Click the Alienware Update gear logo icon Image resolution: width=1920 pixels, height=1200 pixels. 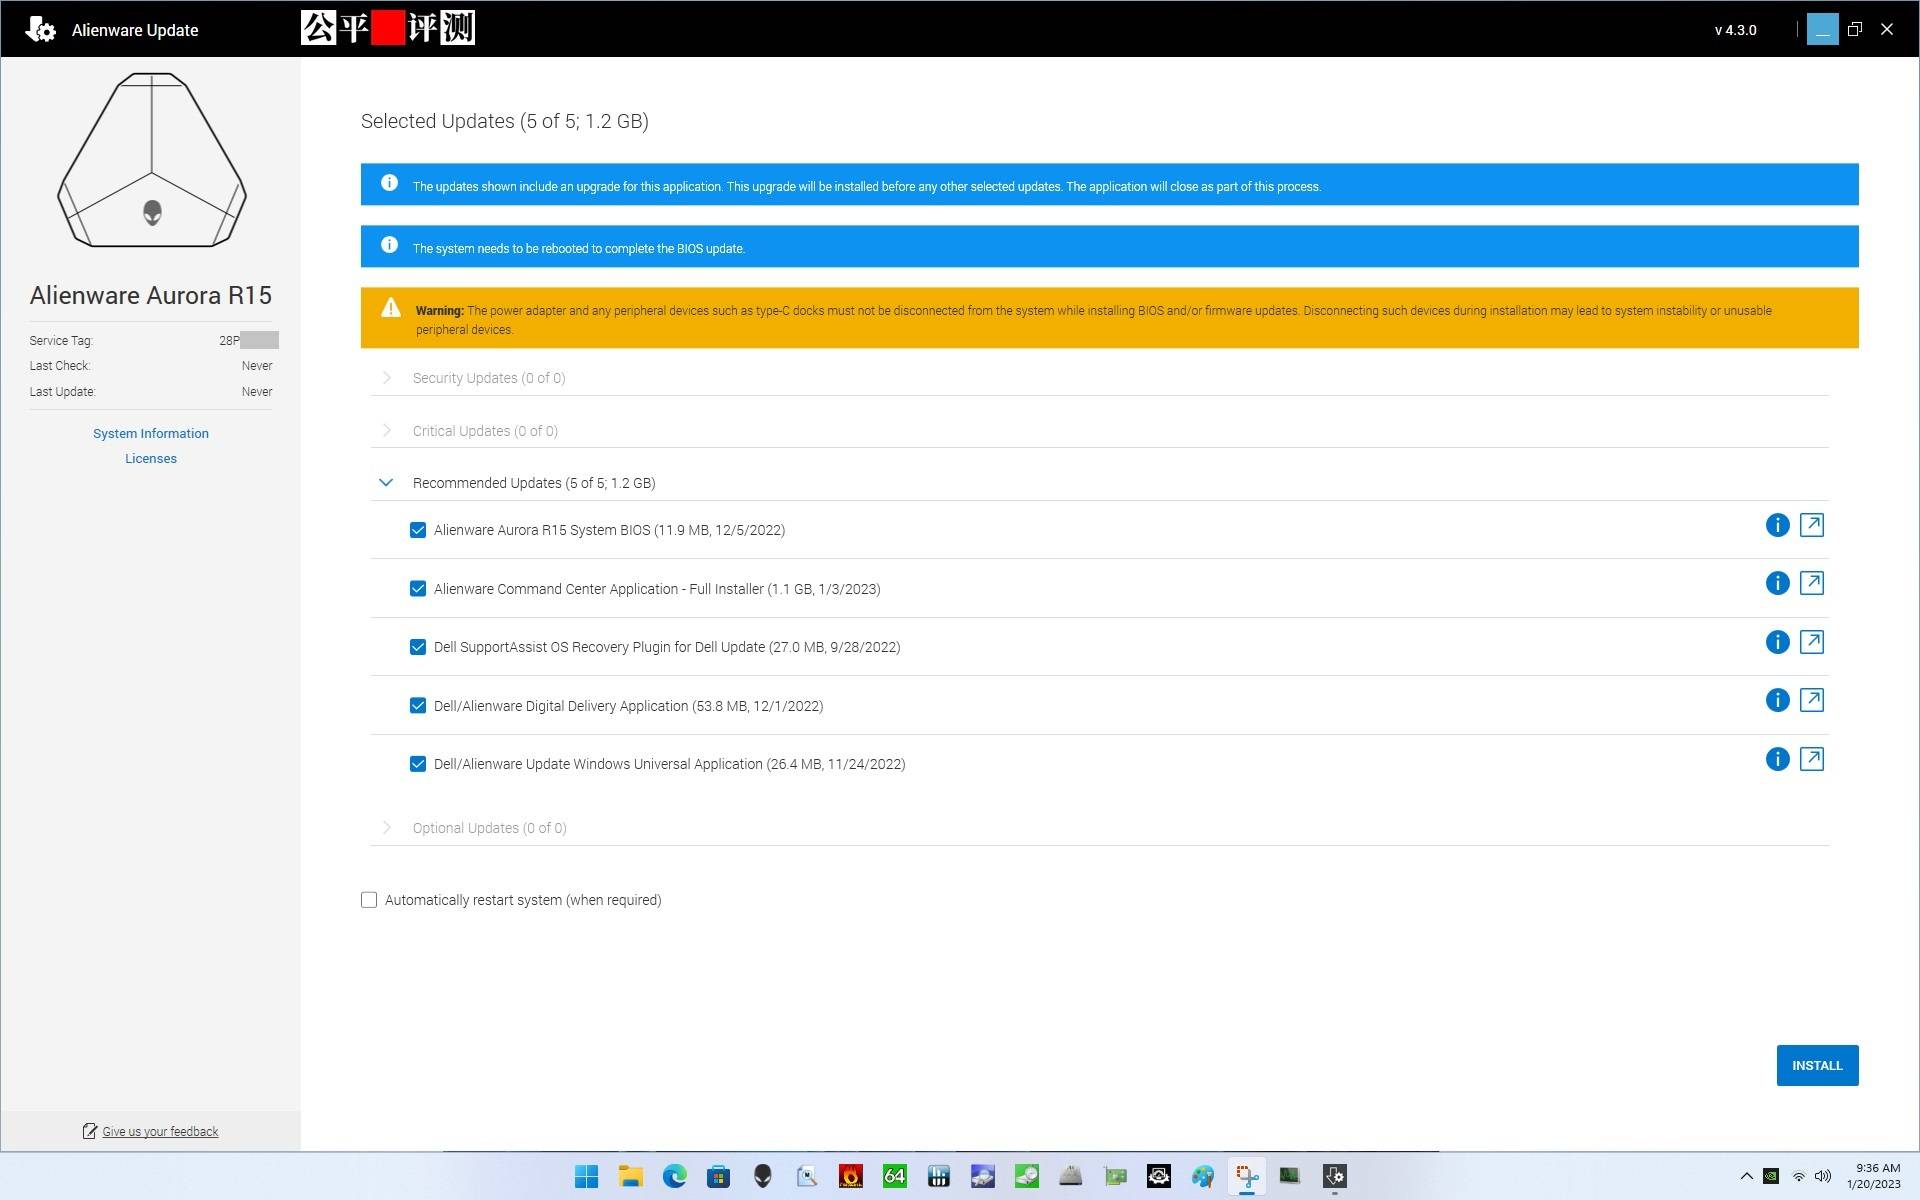coord(40,29)
